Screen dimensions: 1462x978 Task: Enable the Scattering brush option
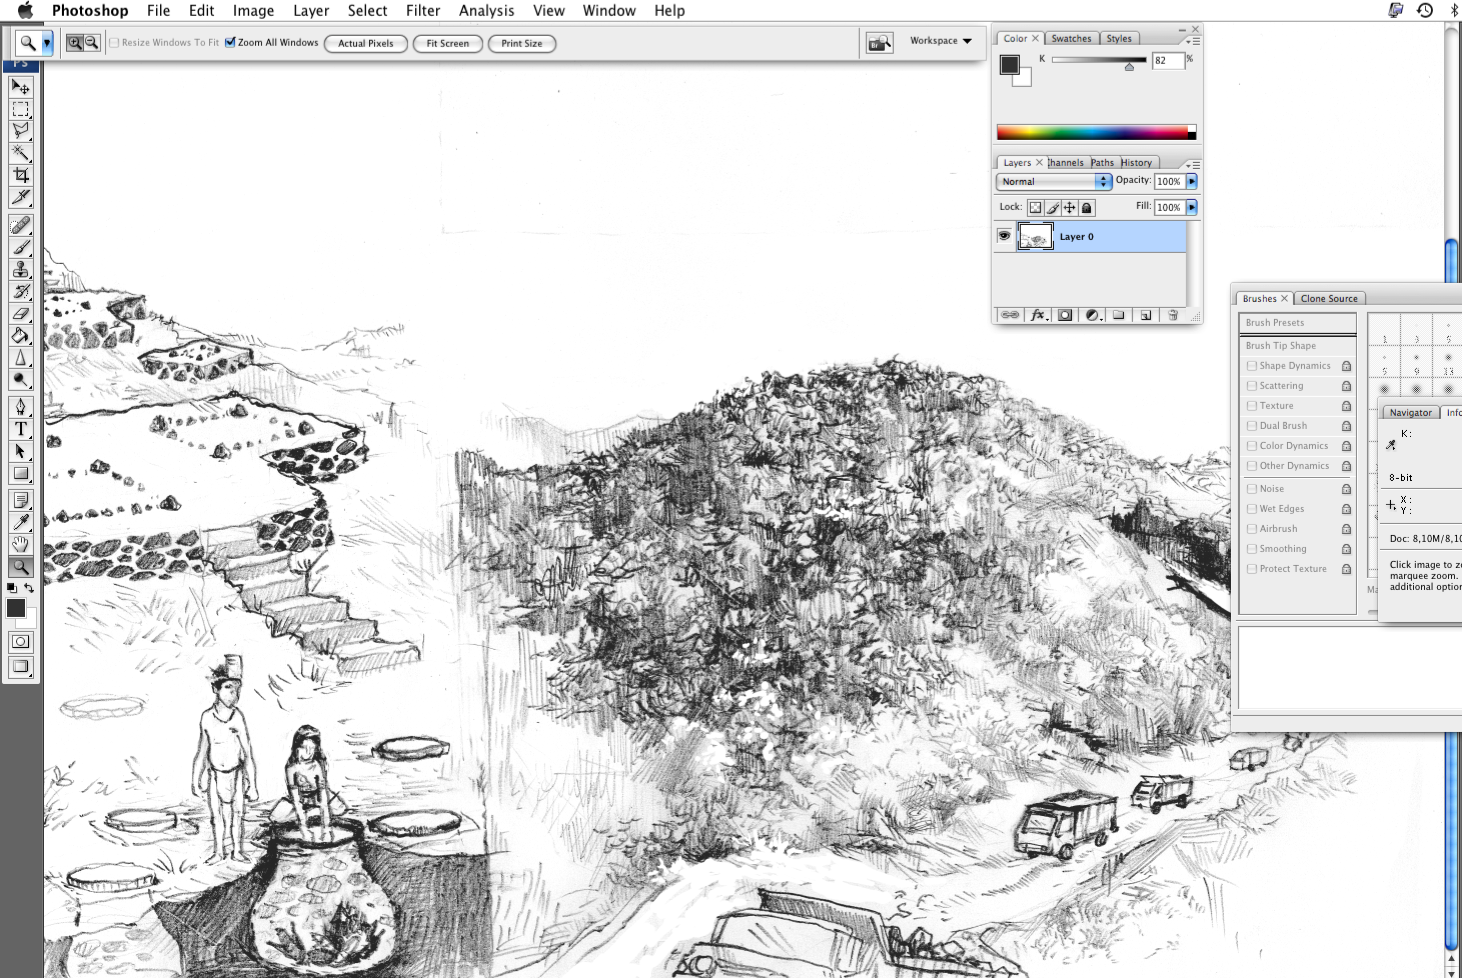click(x=1252, y=386)
